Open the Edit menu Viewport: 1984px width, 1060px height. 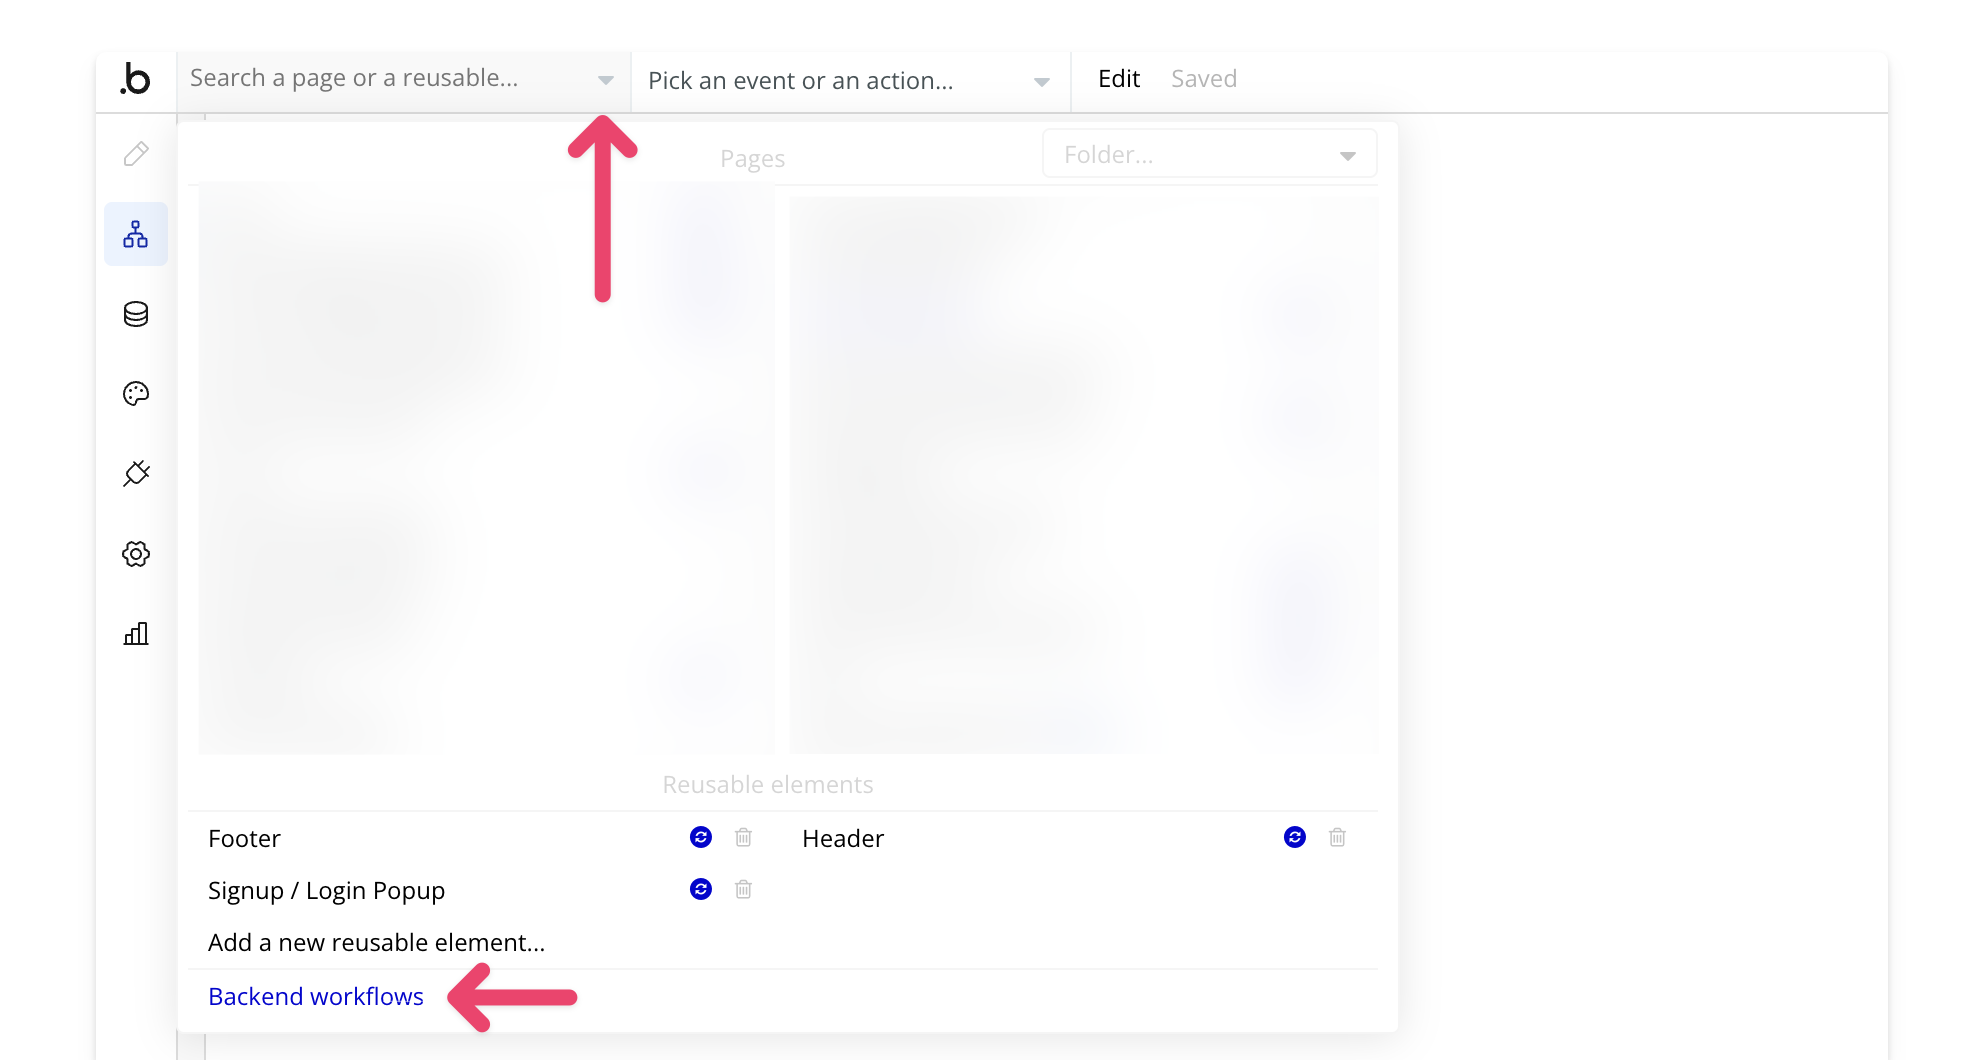[1119, 79]
